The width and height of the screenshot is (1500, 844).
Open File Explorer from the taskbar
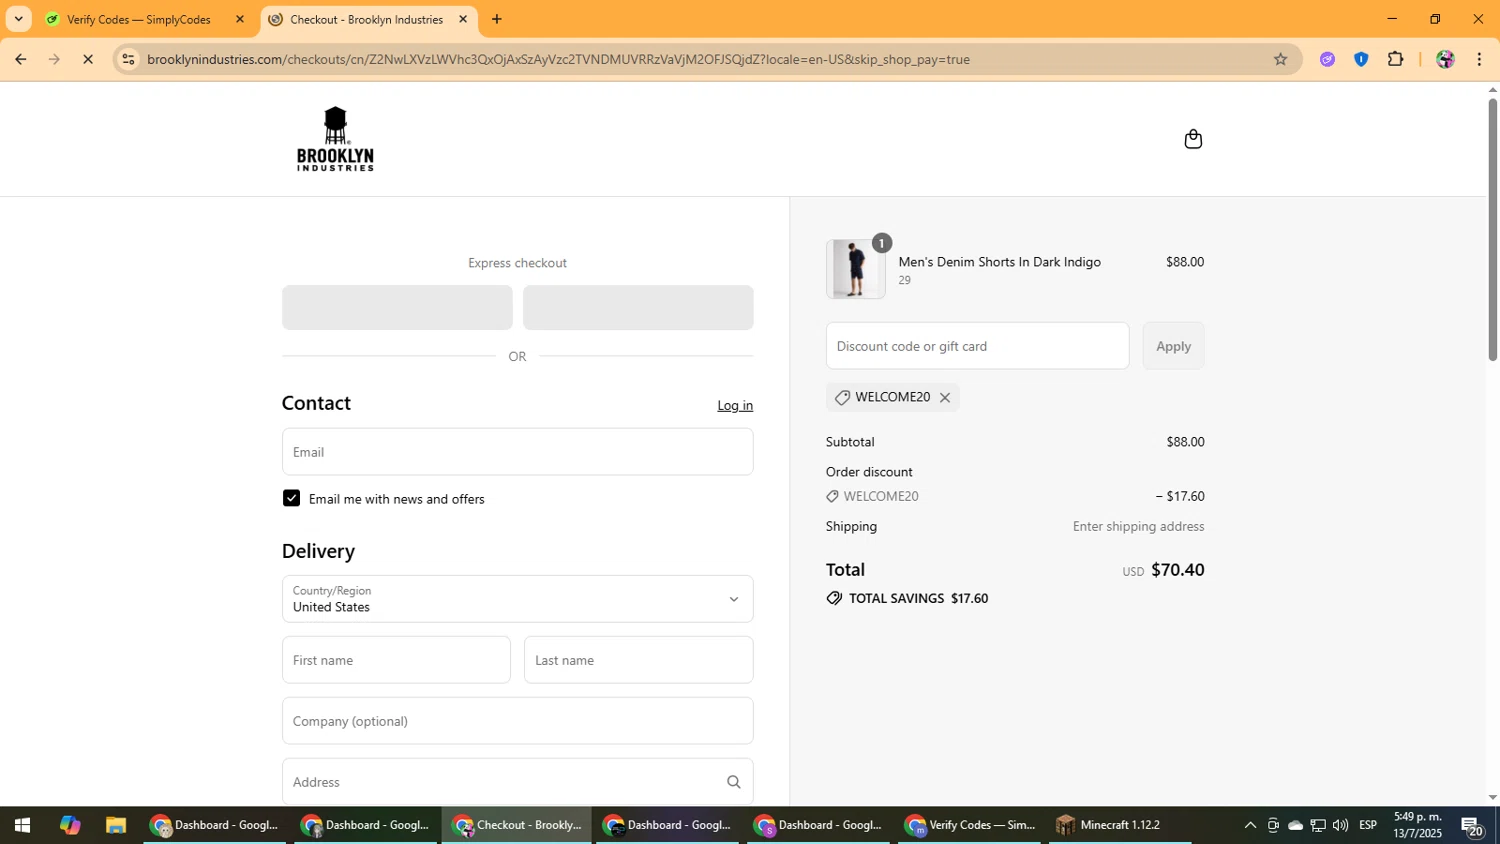pyautogui.click(x=116, y=825)
